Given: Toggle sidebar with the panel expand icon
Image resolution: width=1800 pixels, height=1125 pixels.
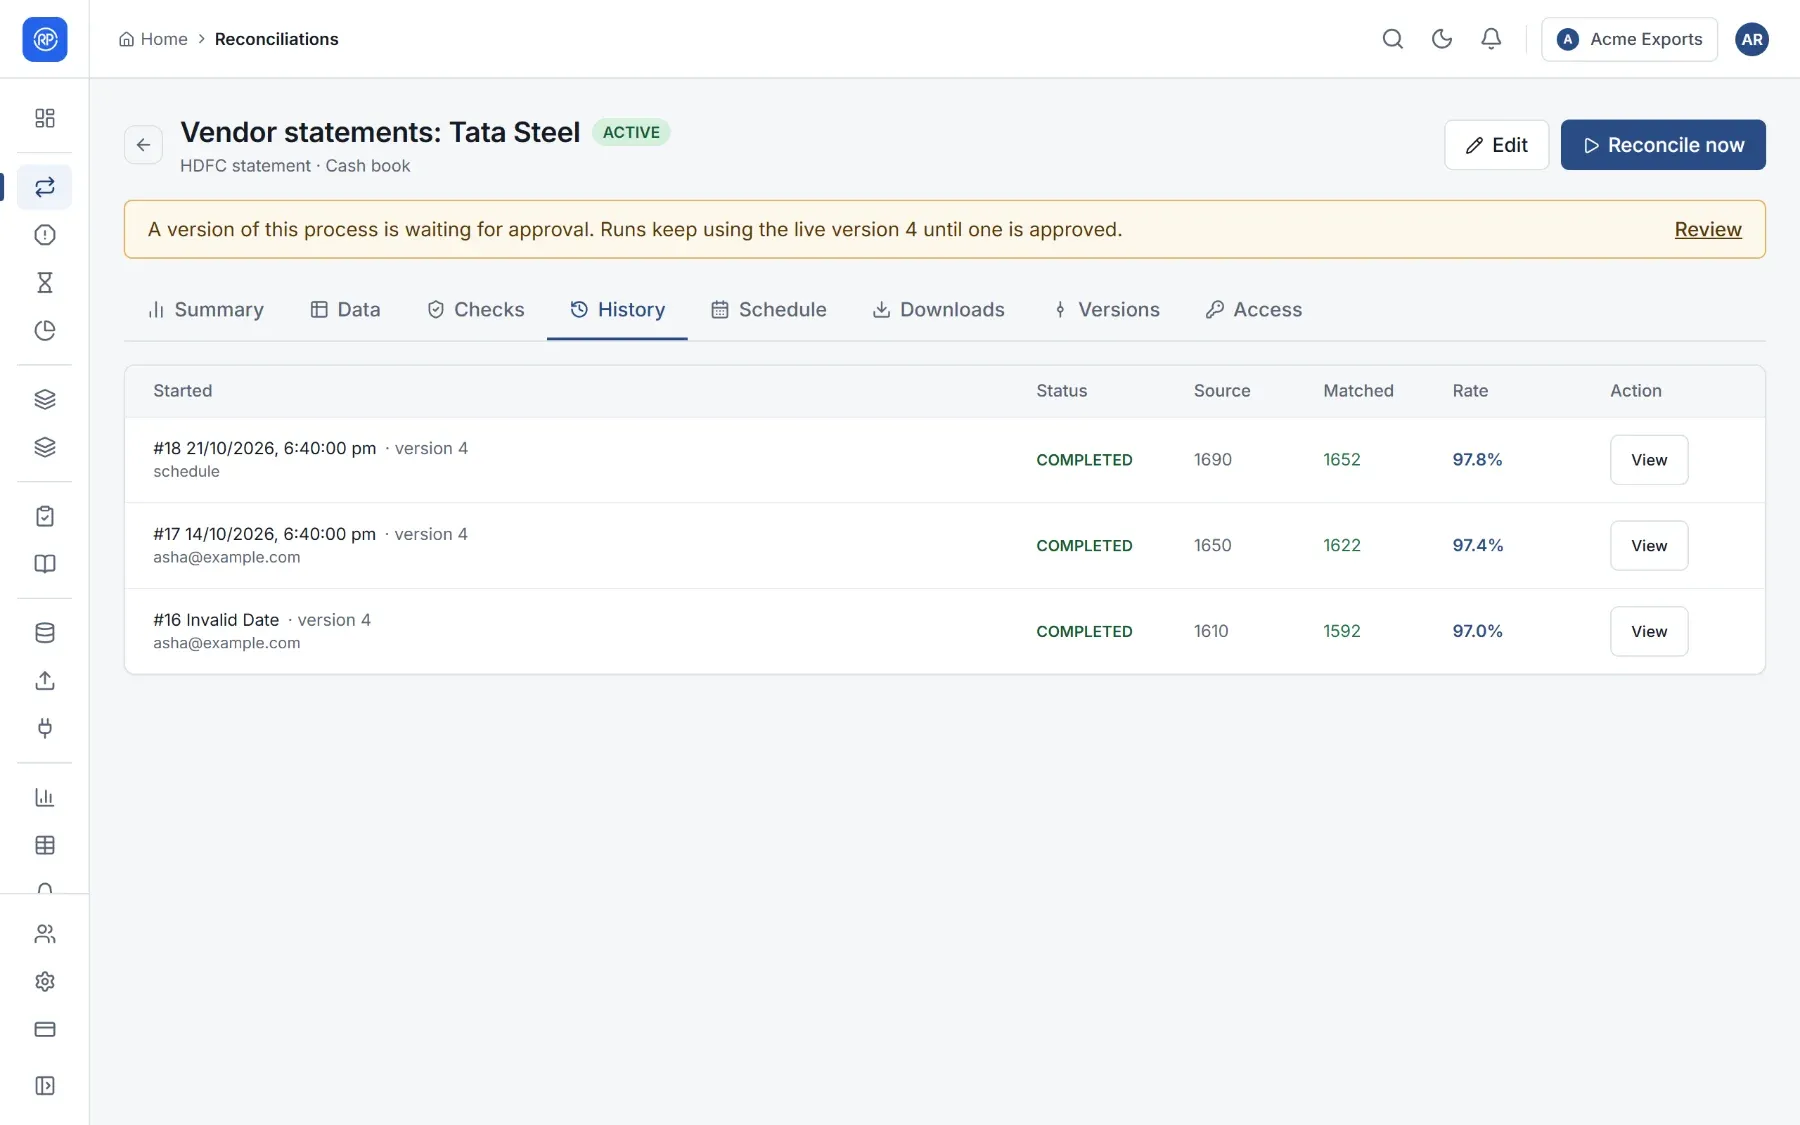Looking at the screenshot, I should click(x=45, y=1086).
